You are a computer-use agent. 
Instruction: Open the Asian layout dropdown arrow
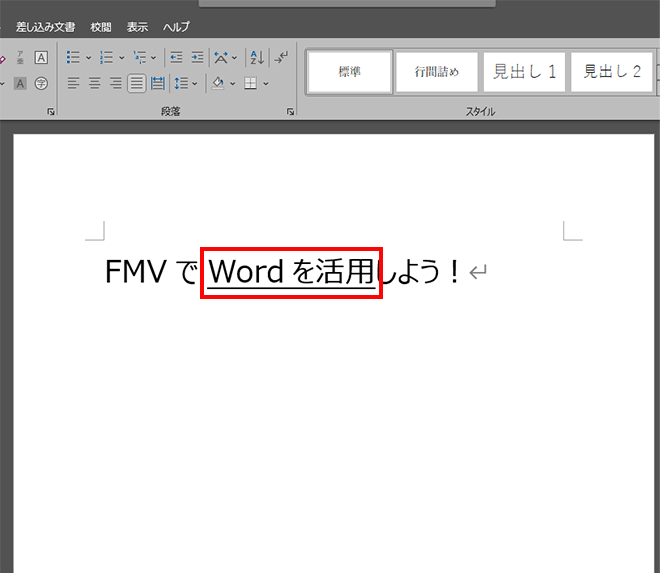[x=234, y=58]
